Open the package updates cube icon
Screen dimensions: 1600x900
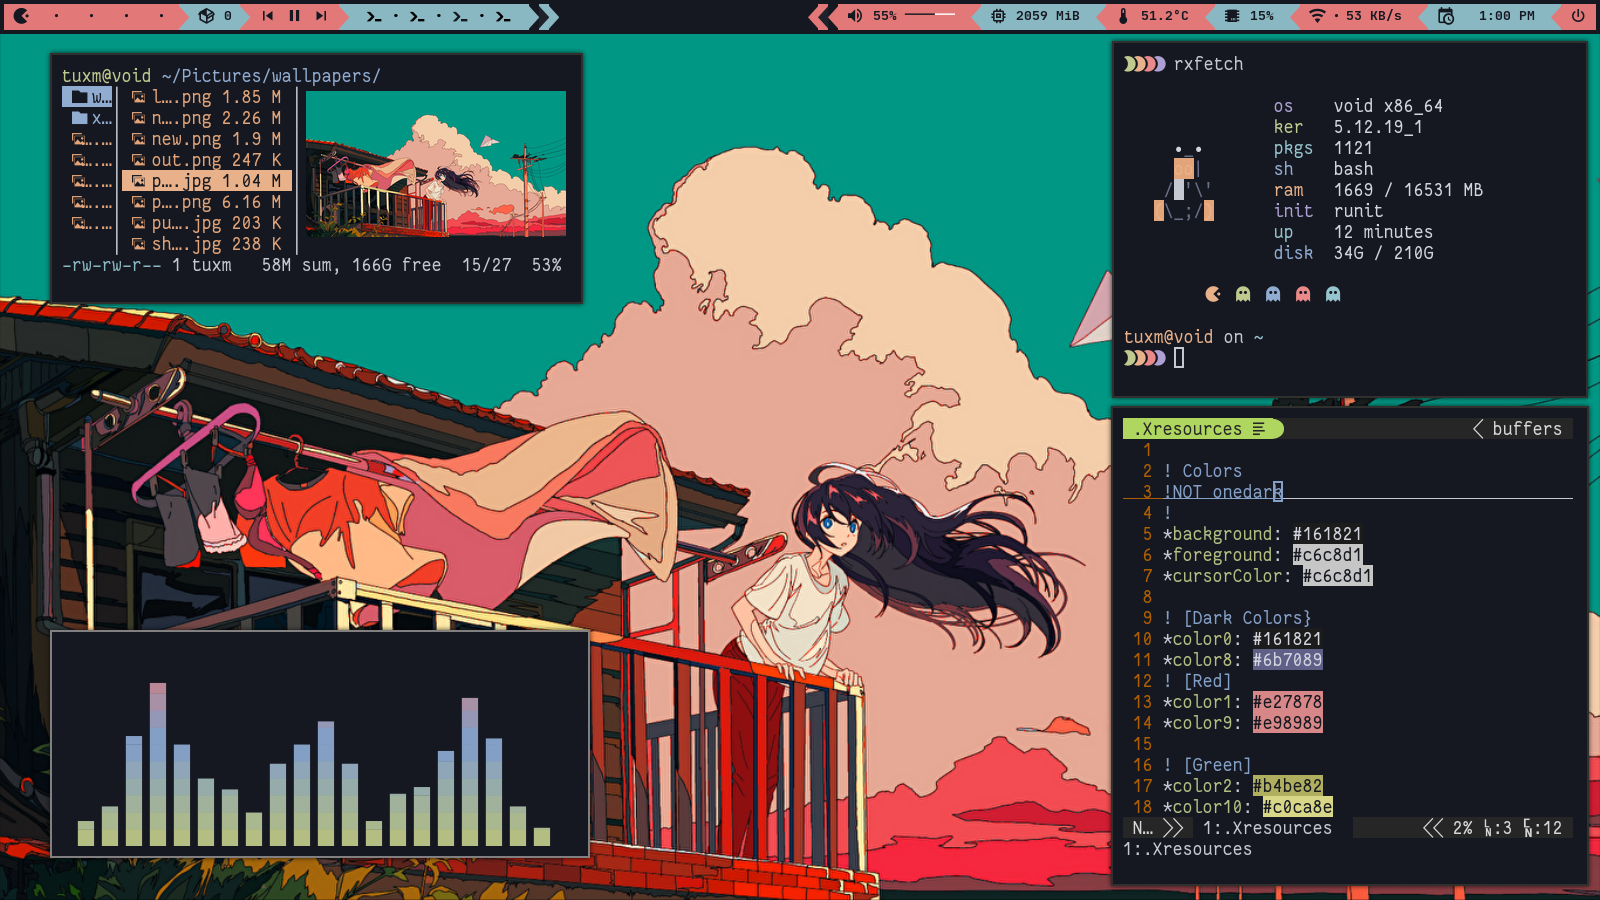206,16
